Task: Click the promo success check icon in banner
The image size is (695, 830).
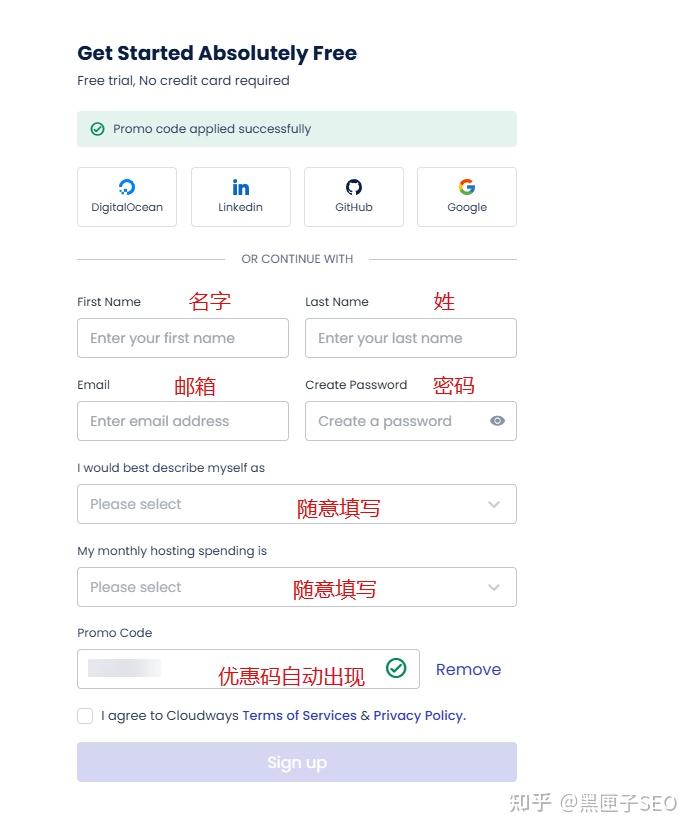Action: (x=98, y=129)
